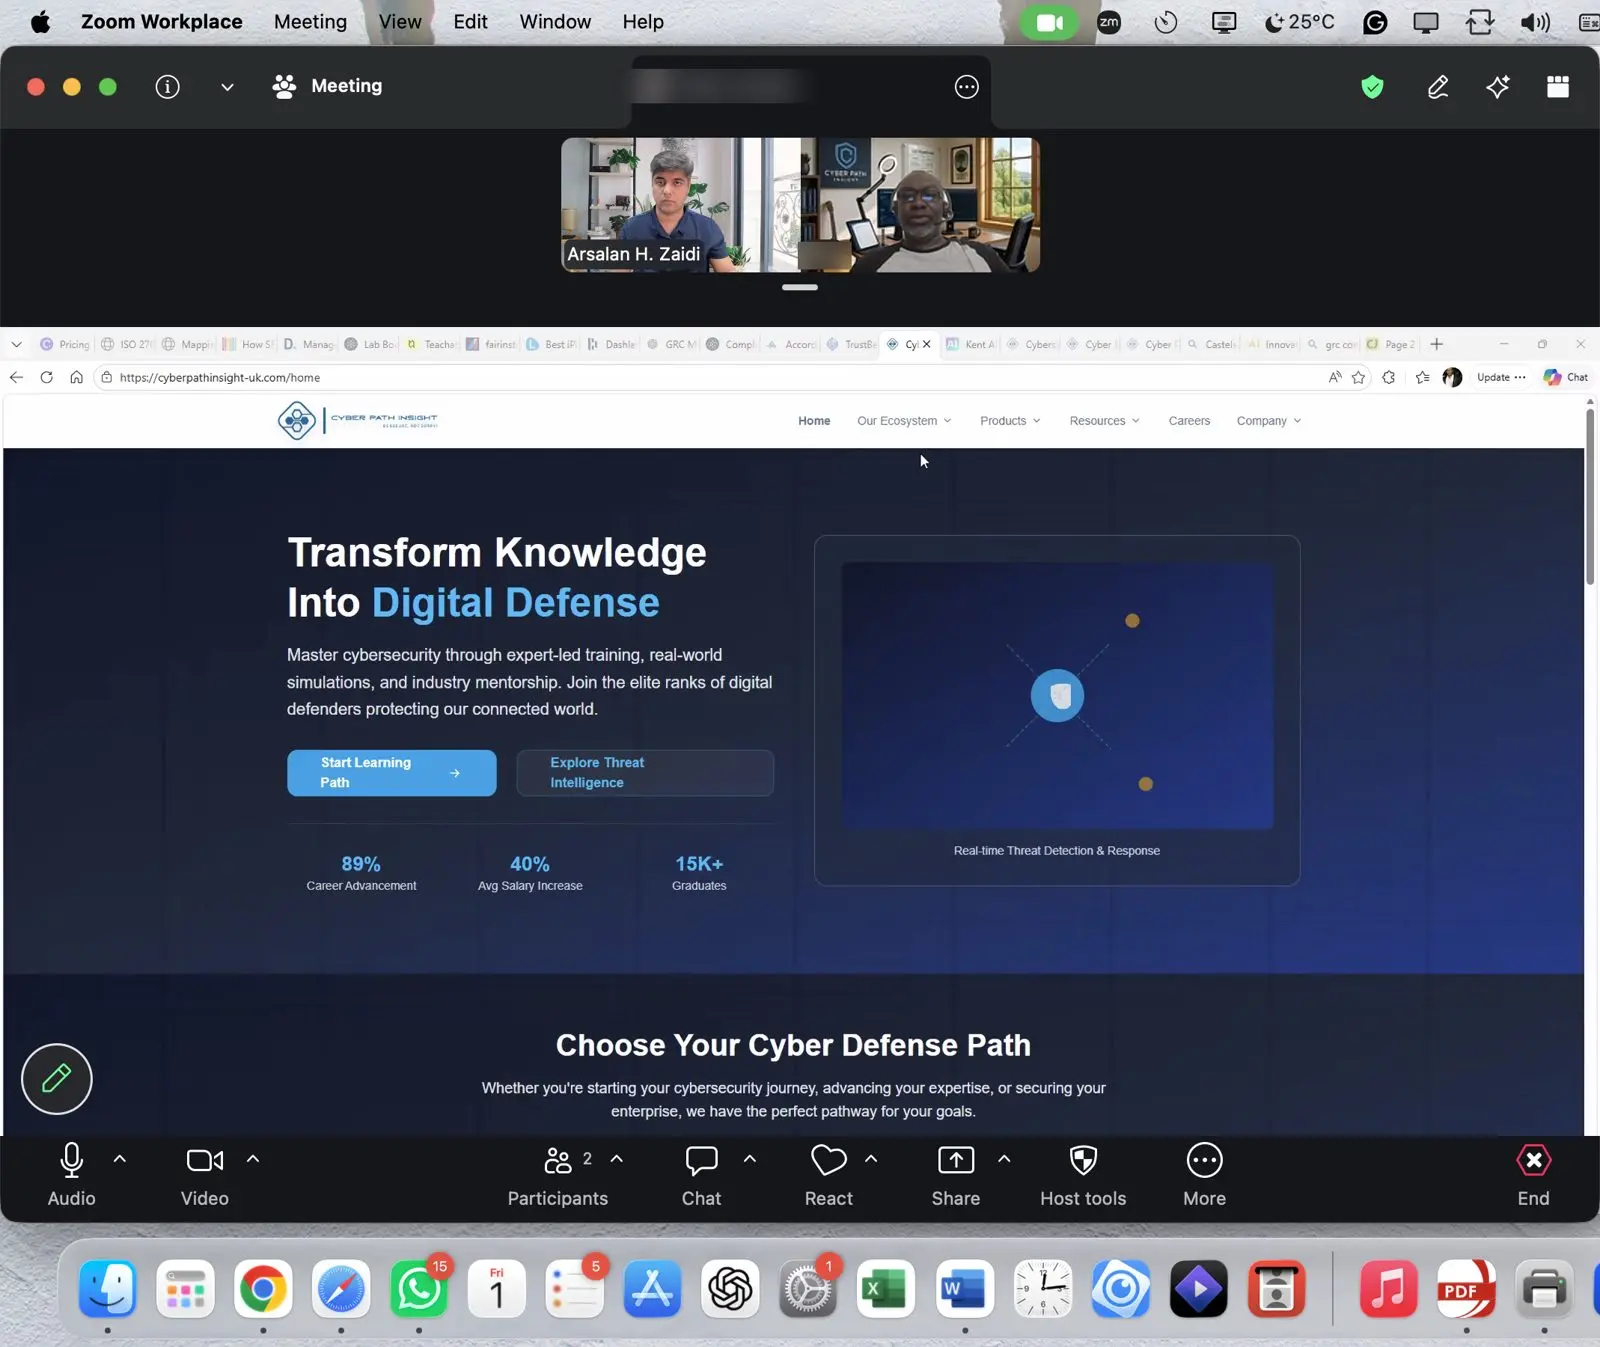This screenshot has width=1600, height=1347.
Task: Bookmark page with the star icon
Action: point(1358,377)
